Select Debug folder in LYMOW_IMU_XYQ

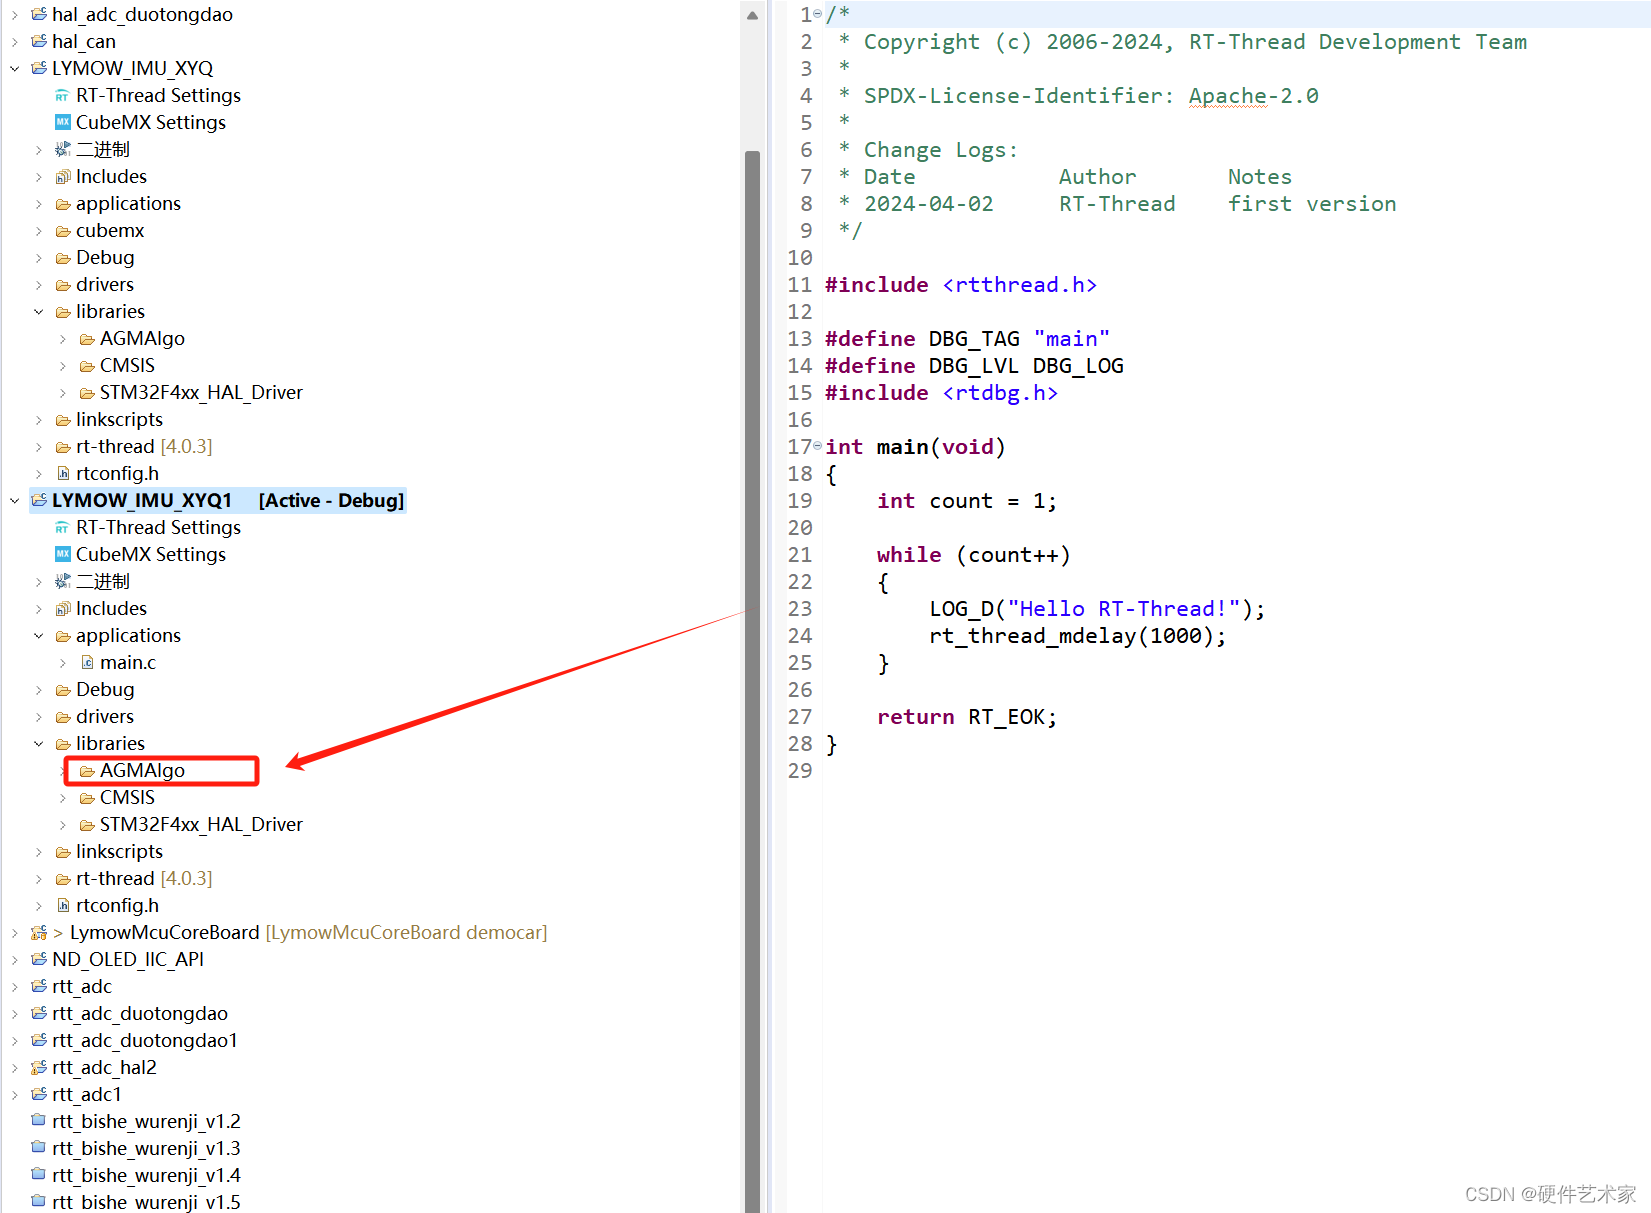[105, 257]
